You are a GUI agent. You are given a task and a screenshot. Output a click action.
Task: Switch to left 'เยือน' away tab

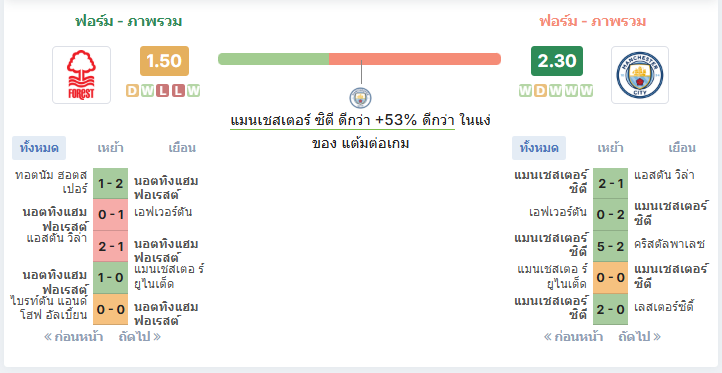click(x=182, y=148)
